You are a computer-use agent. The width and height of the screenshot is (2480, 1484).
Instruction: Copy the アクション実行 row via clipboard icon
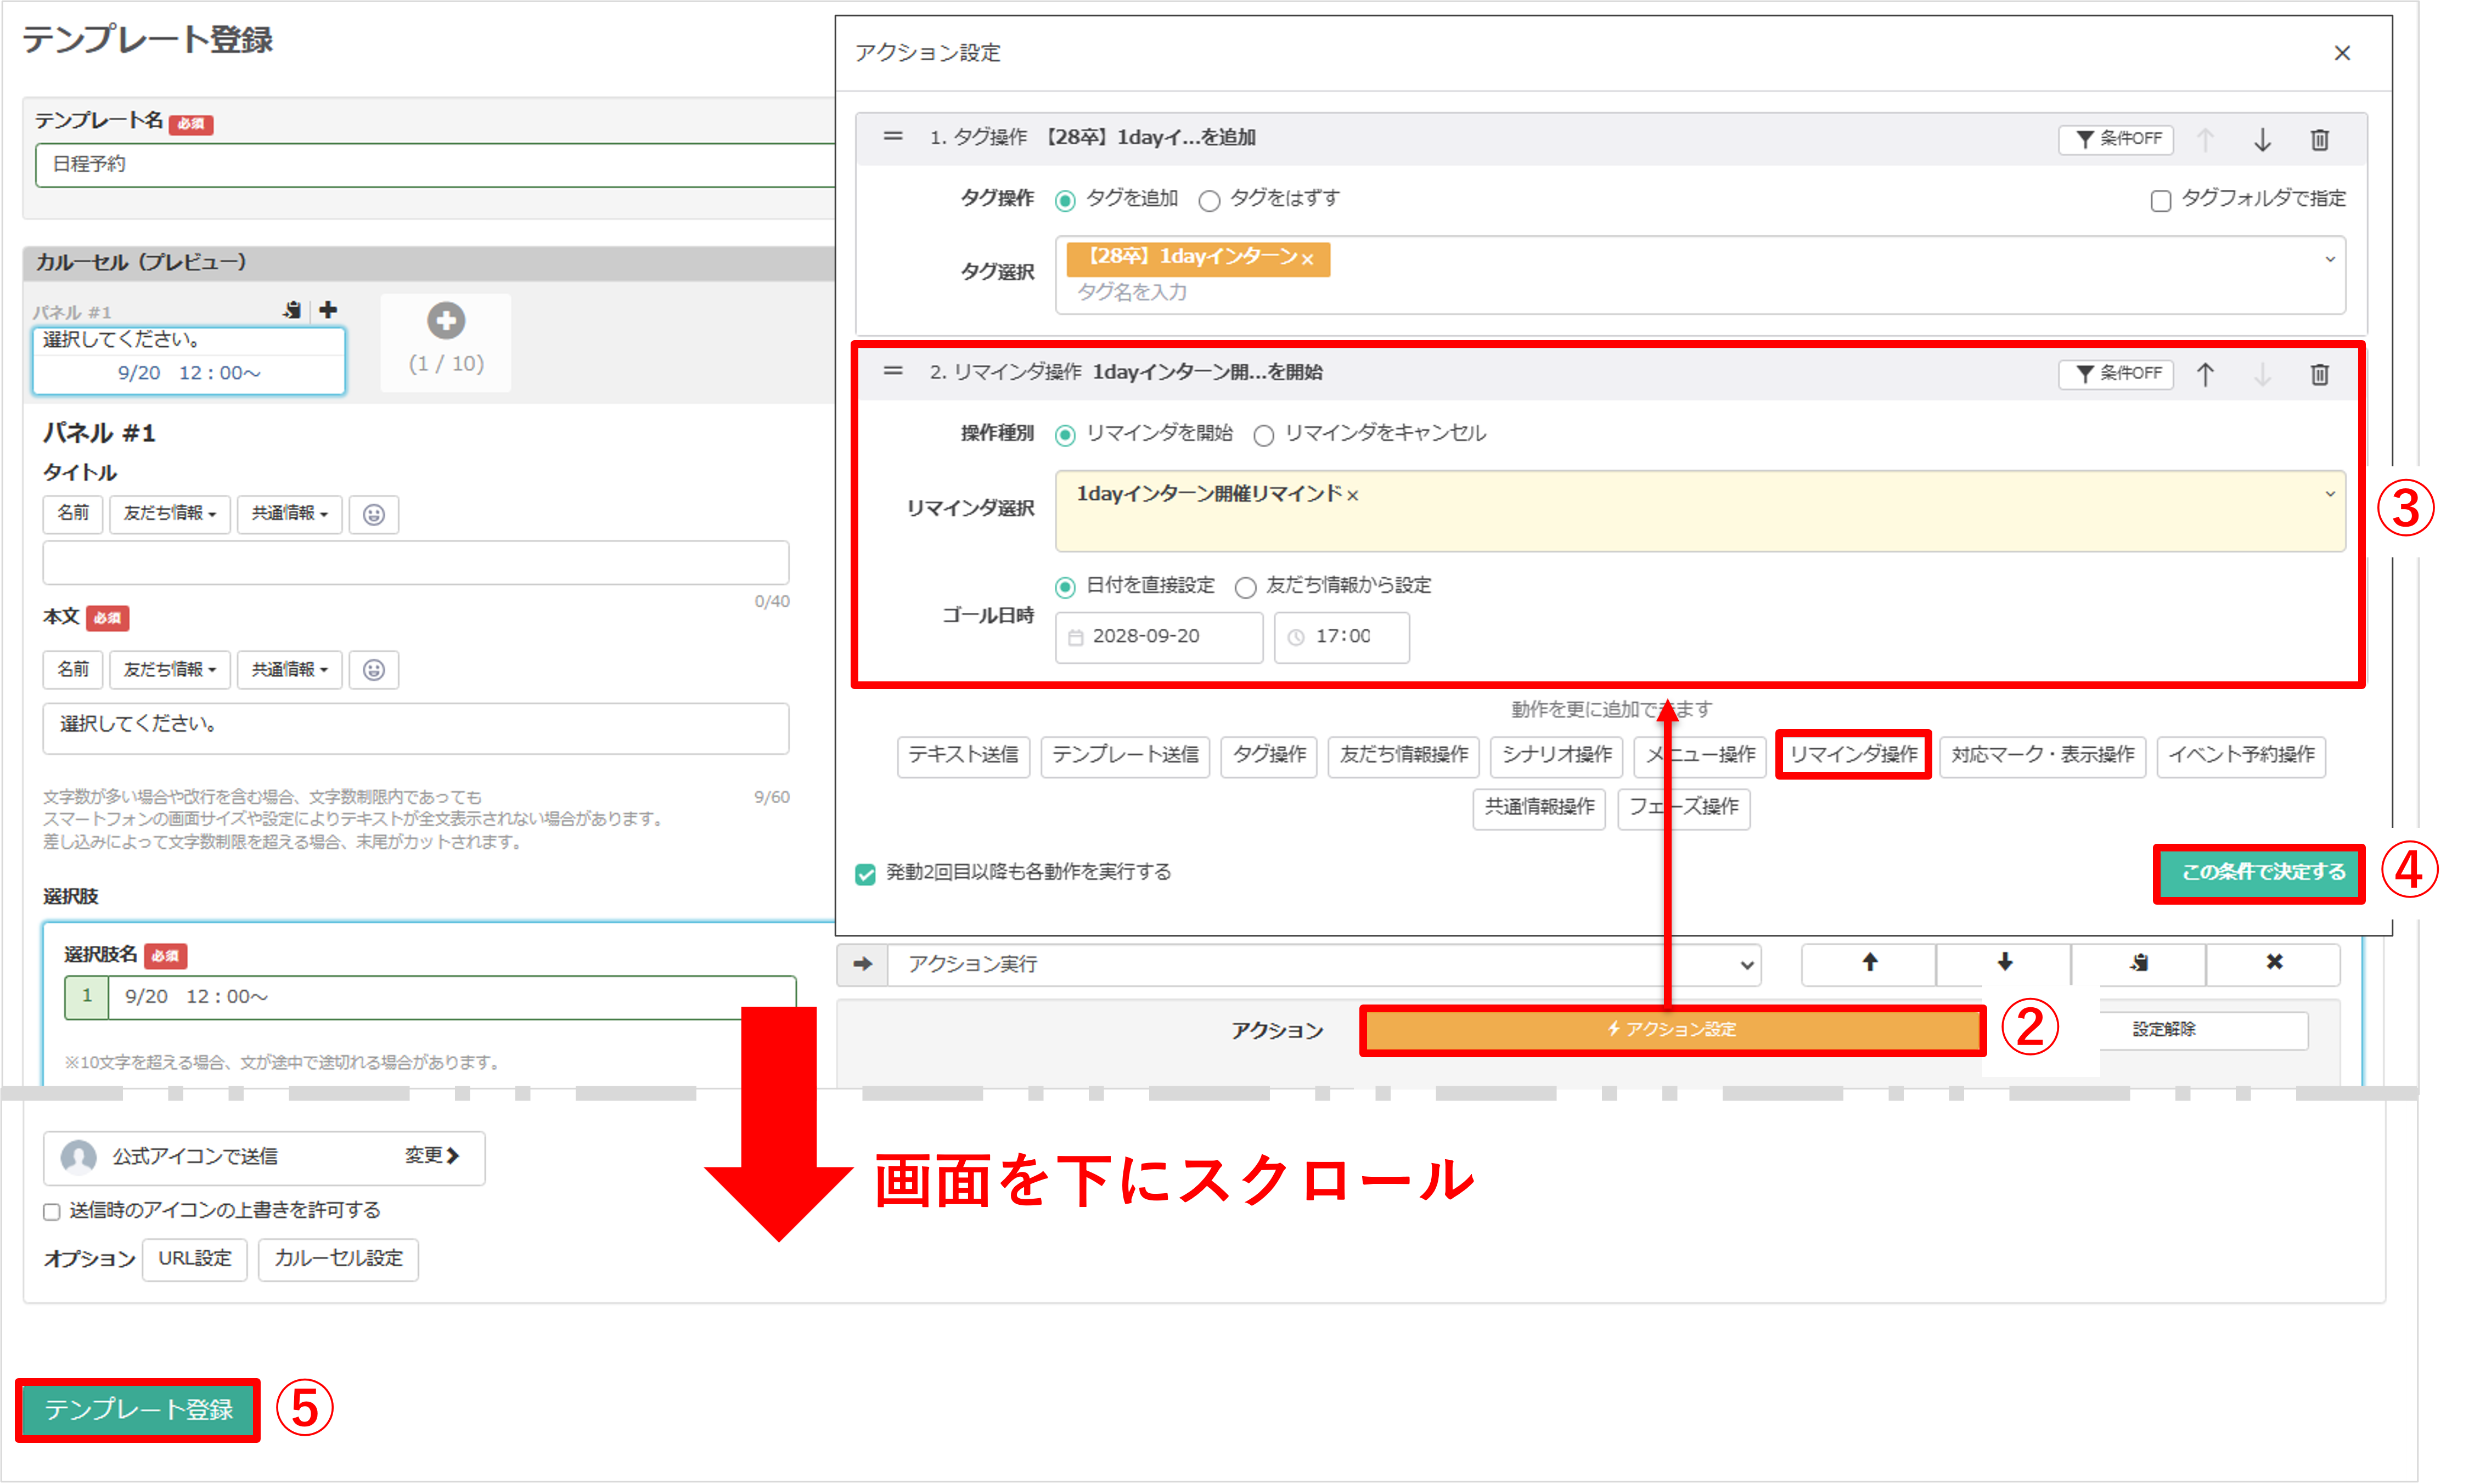(2138, 964)
